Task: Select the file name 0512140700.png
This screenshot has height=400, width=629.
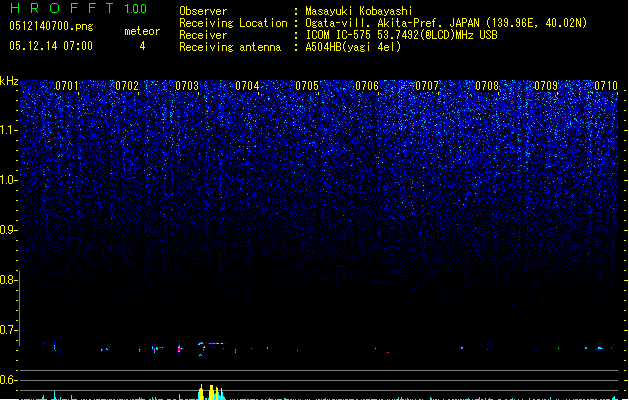Action: [x=51, y=27]
